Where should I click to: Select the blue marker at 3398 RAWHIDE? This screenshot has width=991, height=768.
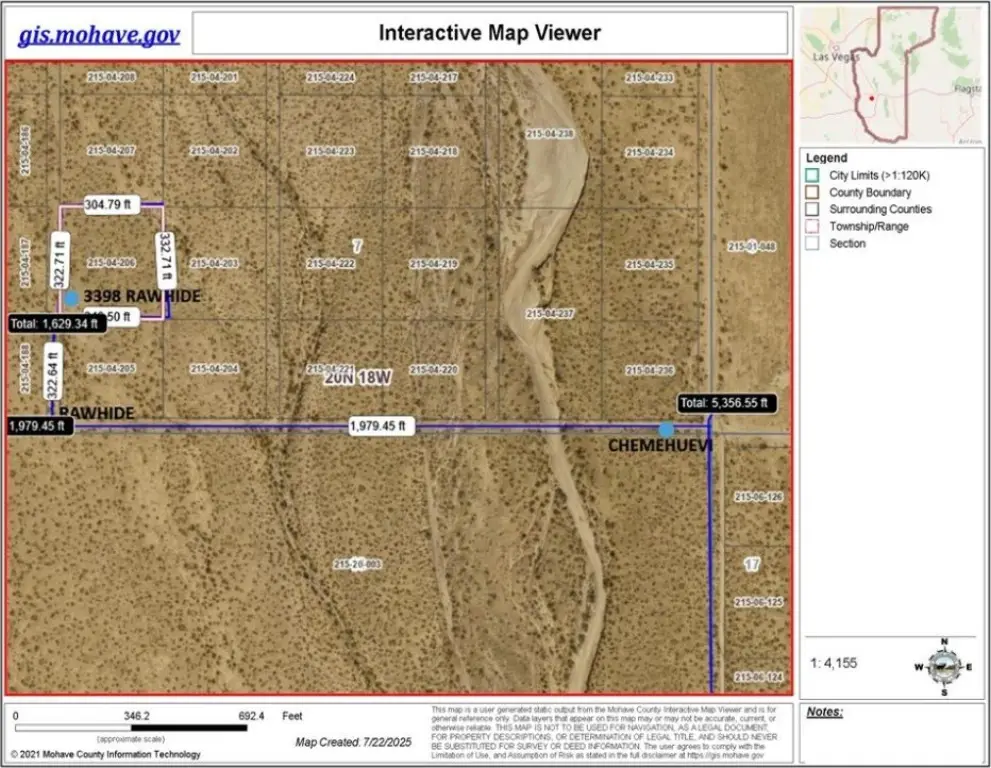coord(71,298)
